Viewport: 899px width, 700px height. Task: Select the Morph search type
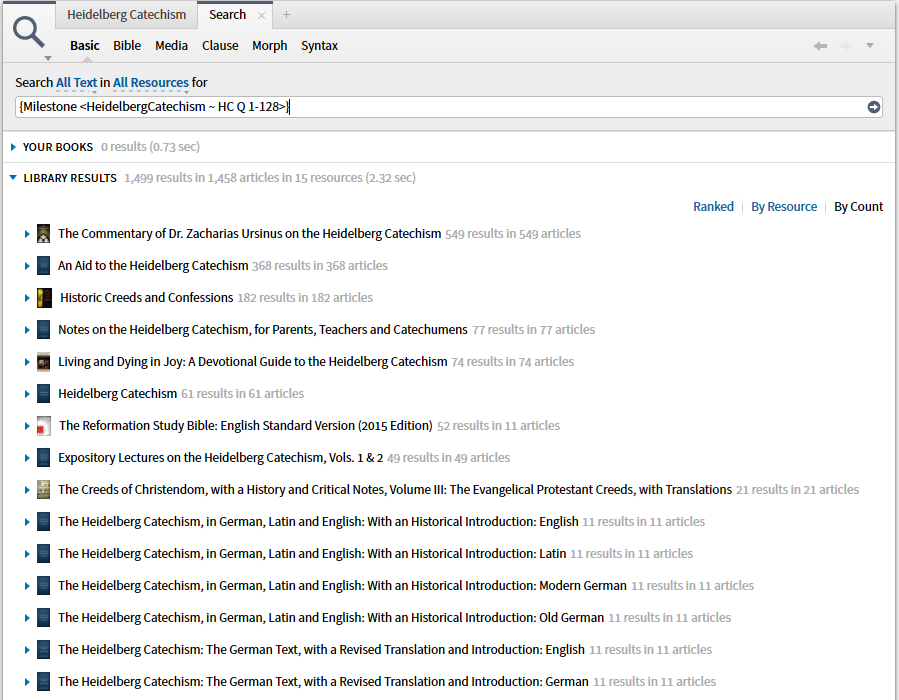269,45
